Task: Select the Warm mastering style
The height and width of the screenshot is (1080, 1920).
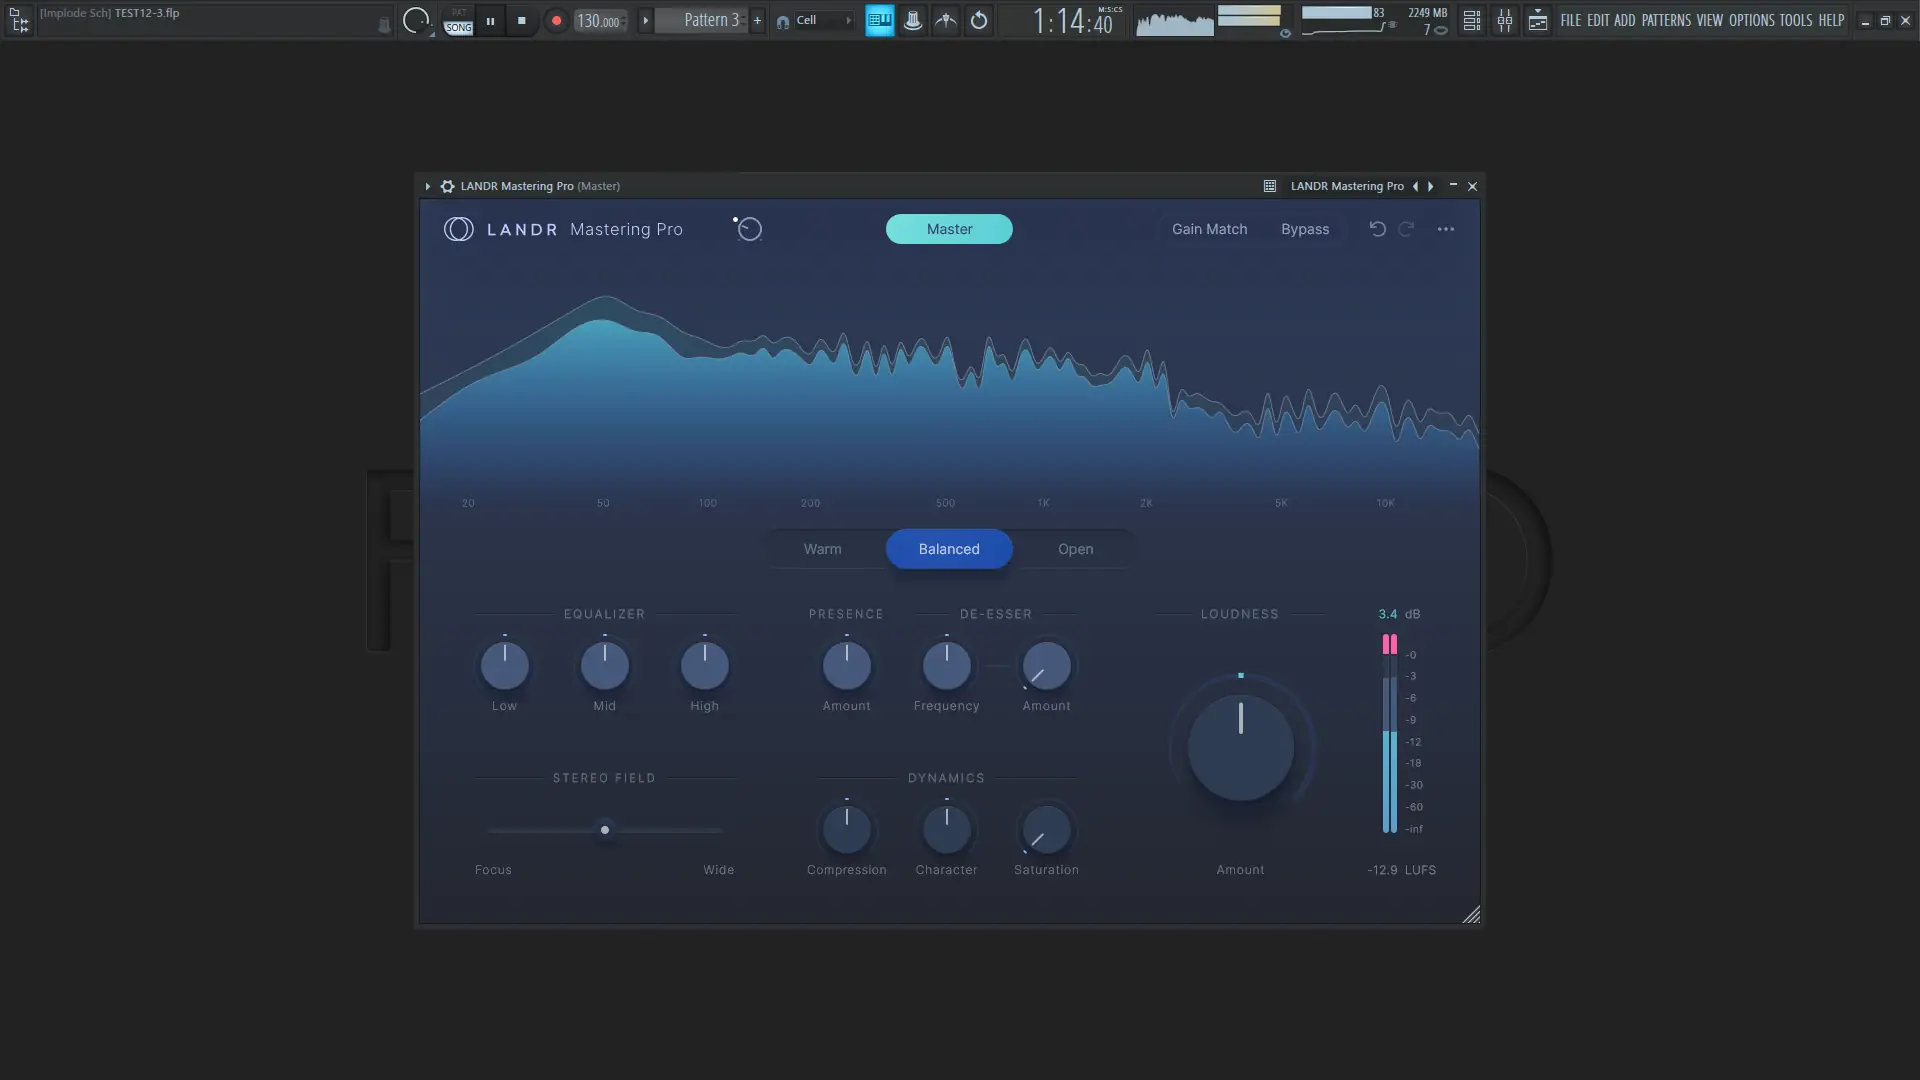Action: click(822, 549)
